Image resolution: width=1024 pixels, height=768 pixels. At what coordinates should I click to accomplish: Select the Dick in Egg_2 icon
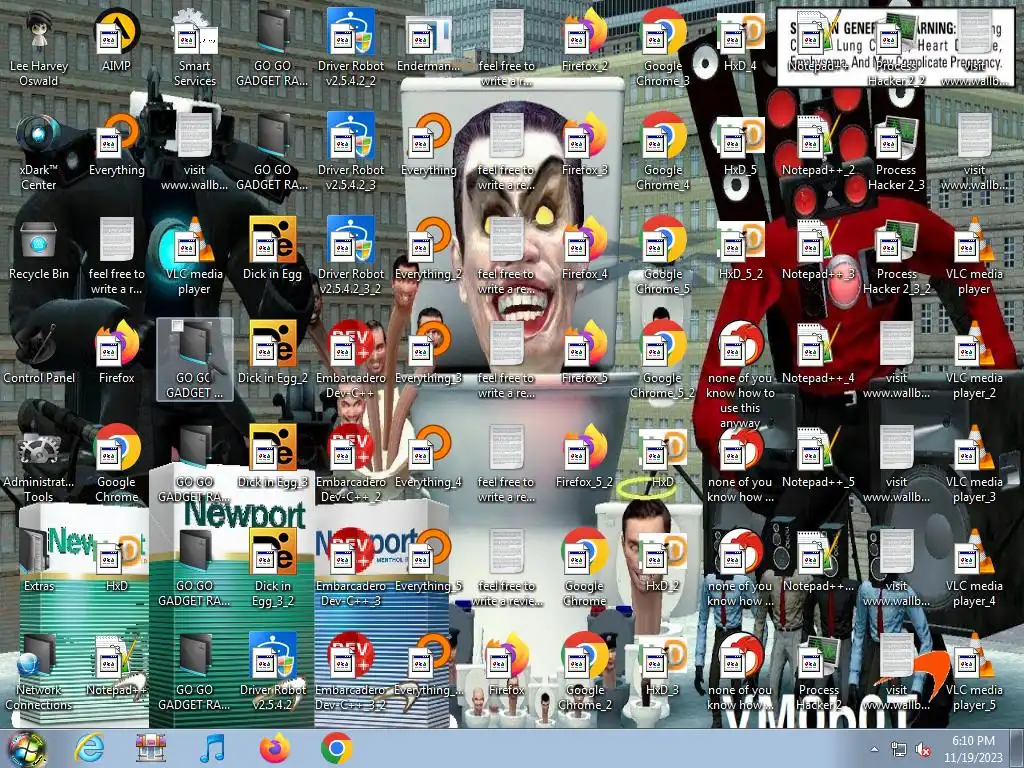click(272, 353)
